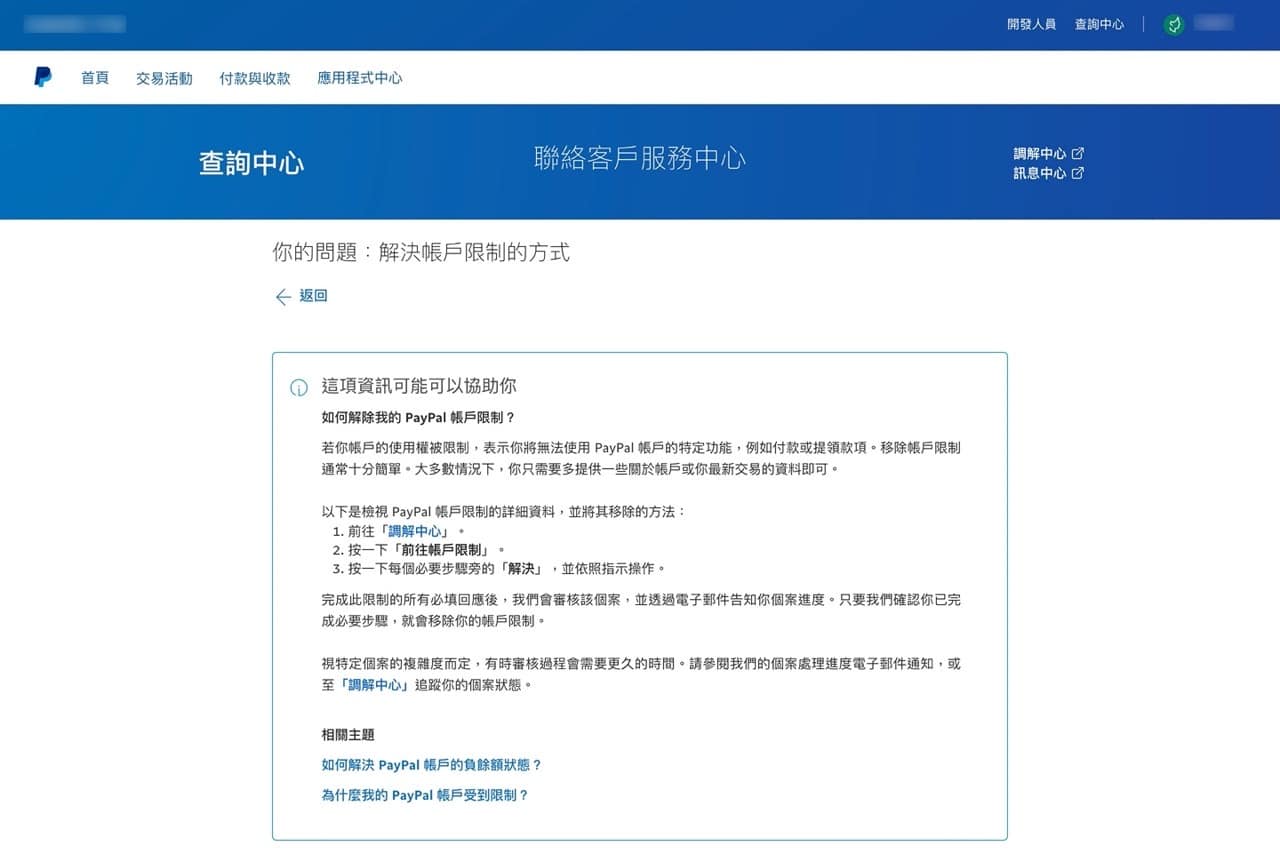The height and width of the screenshot is (862, 1280).
Task: Click the 返回 back link
Action: pyautogui.click(x=313, y=296)
